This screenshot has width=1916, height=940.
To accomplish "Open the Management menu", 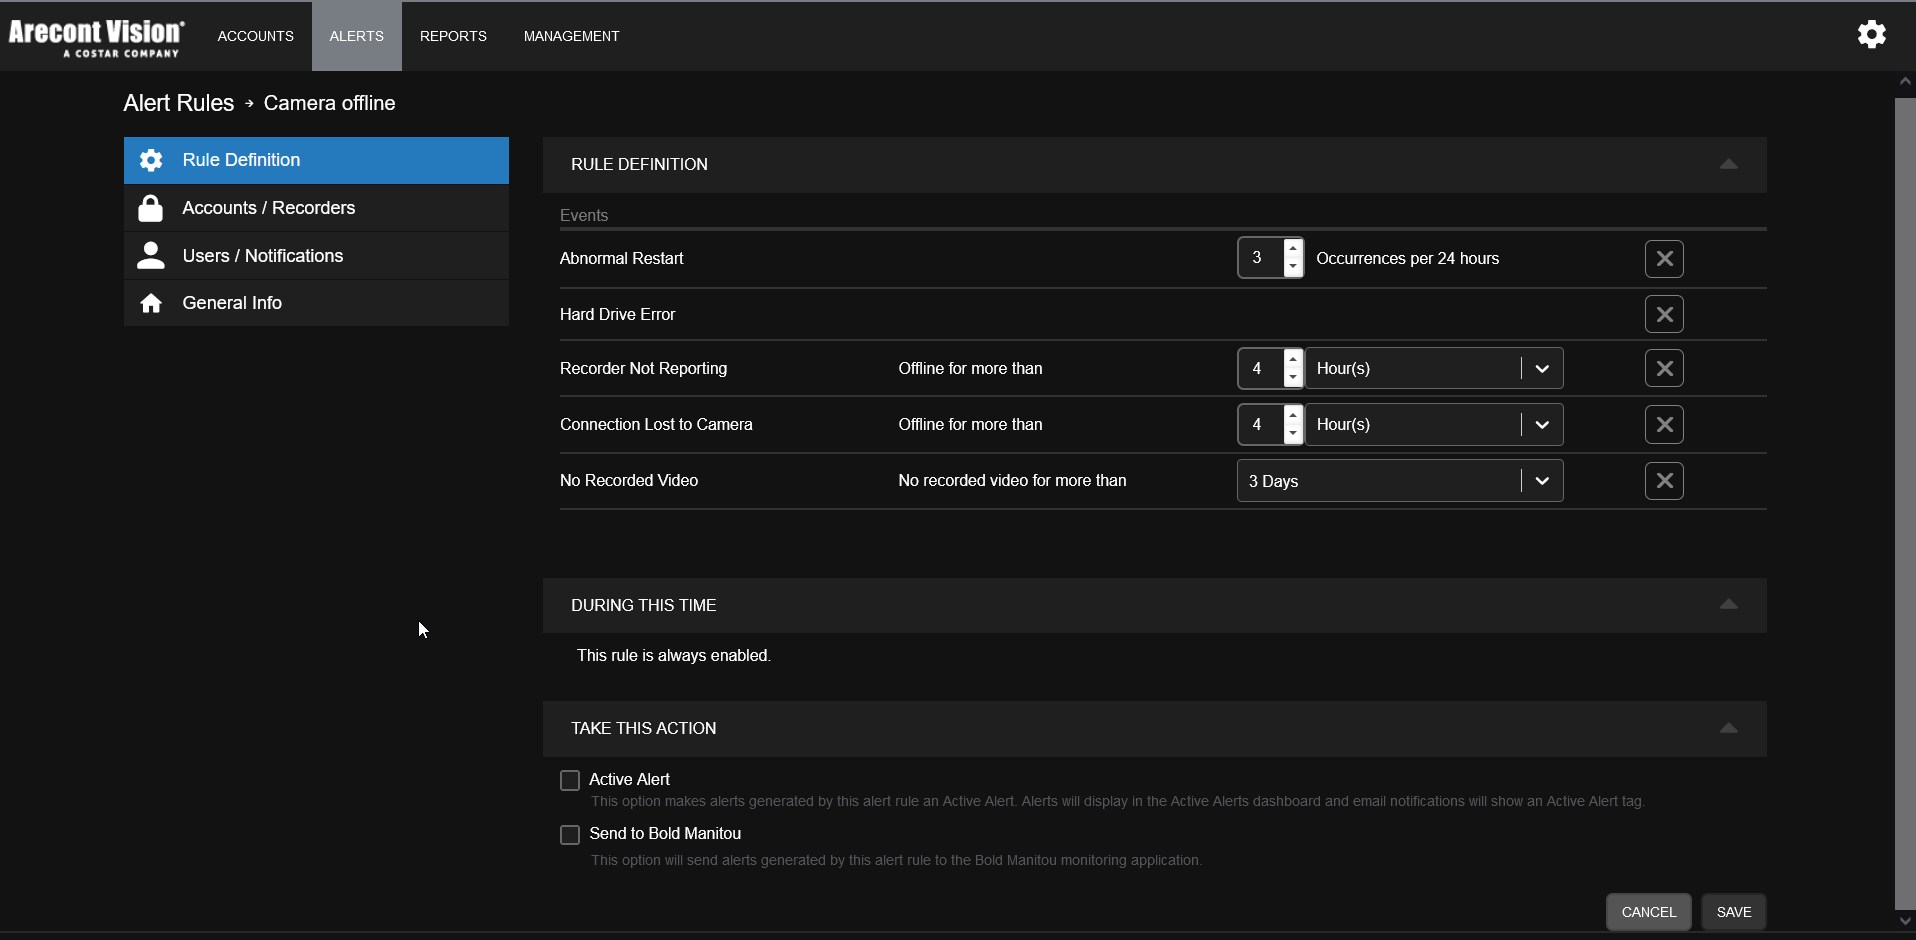I will point(572,36).
